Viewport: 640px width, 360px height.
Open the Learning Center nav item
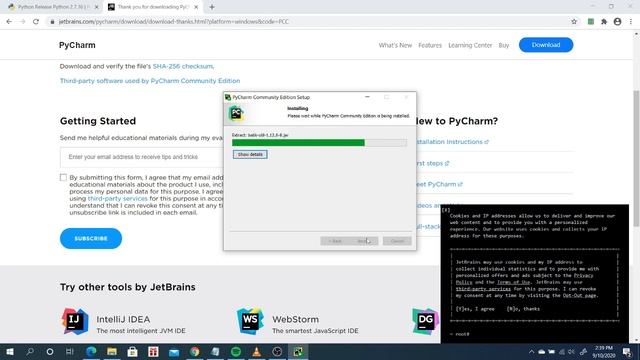click(470, 45)
